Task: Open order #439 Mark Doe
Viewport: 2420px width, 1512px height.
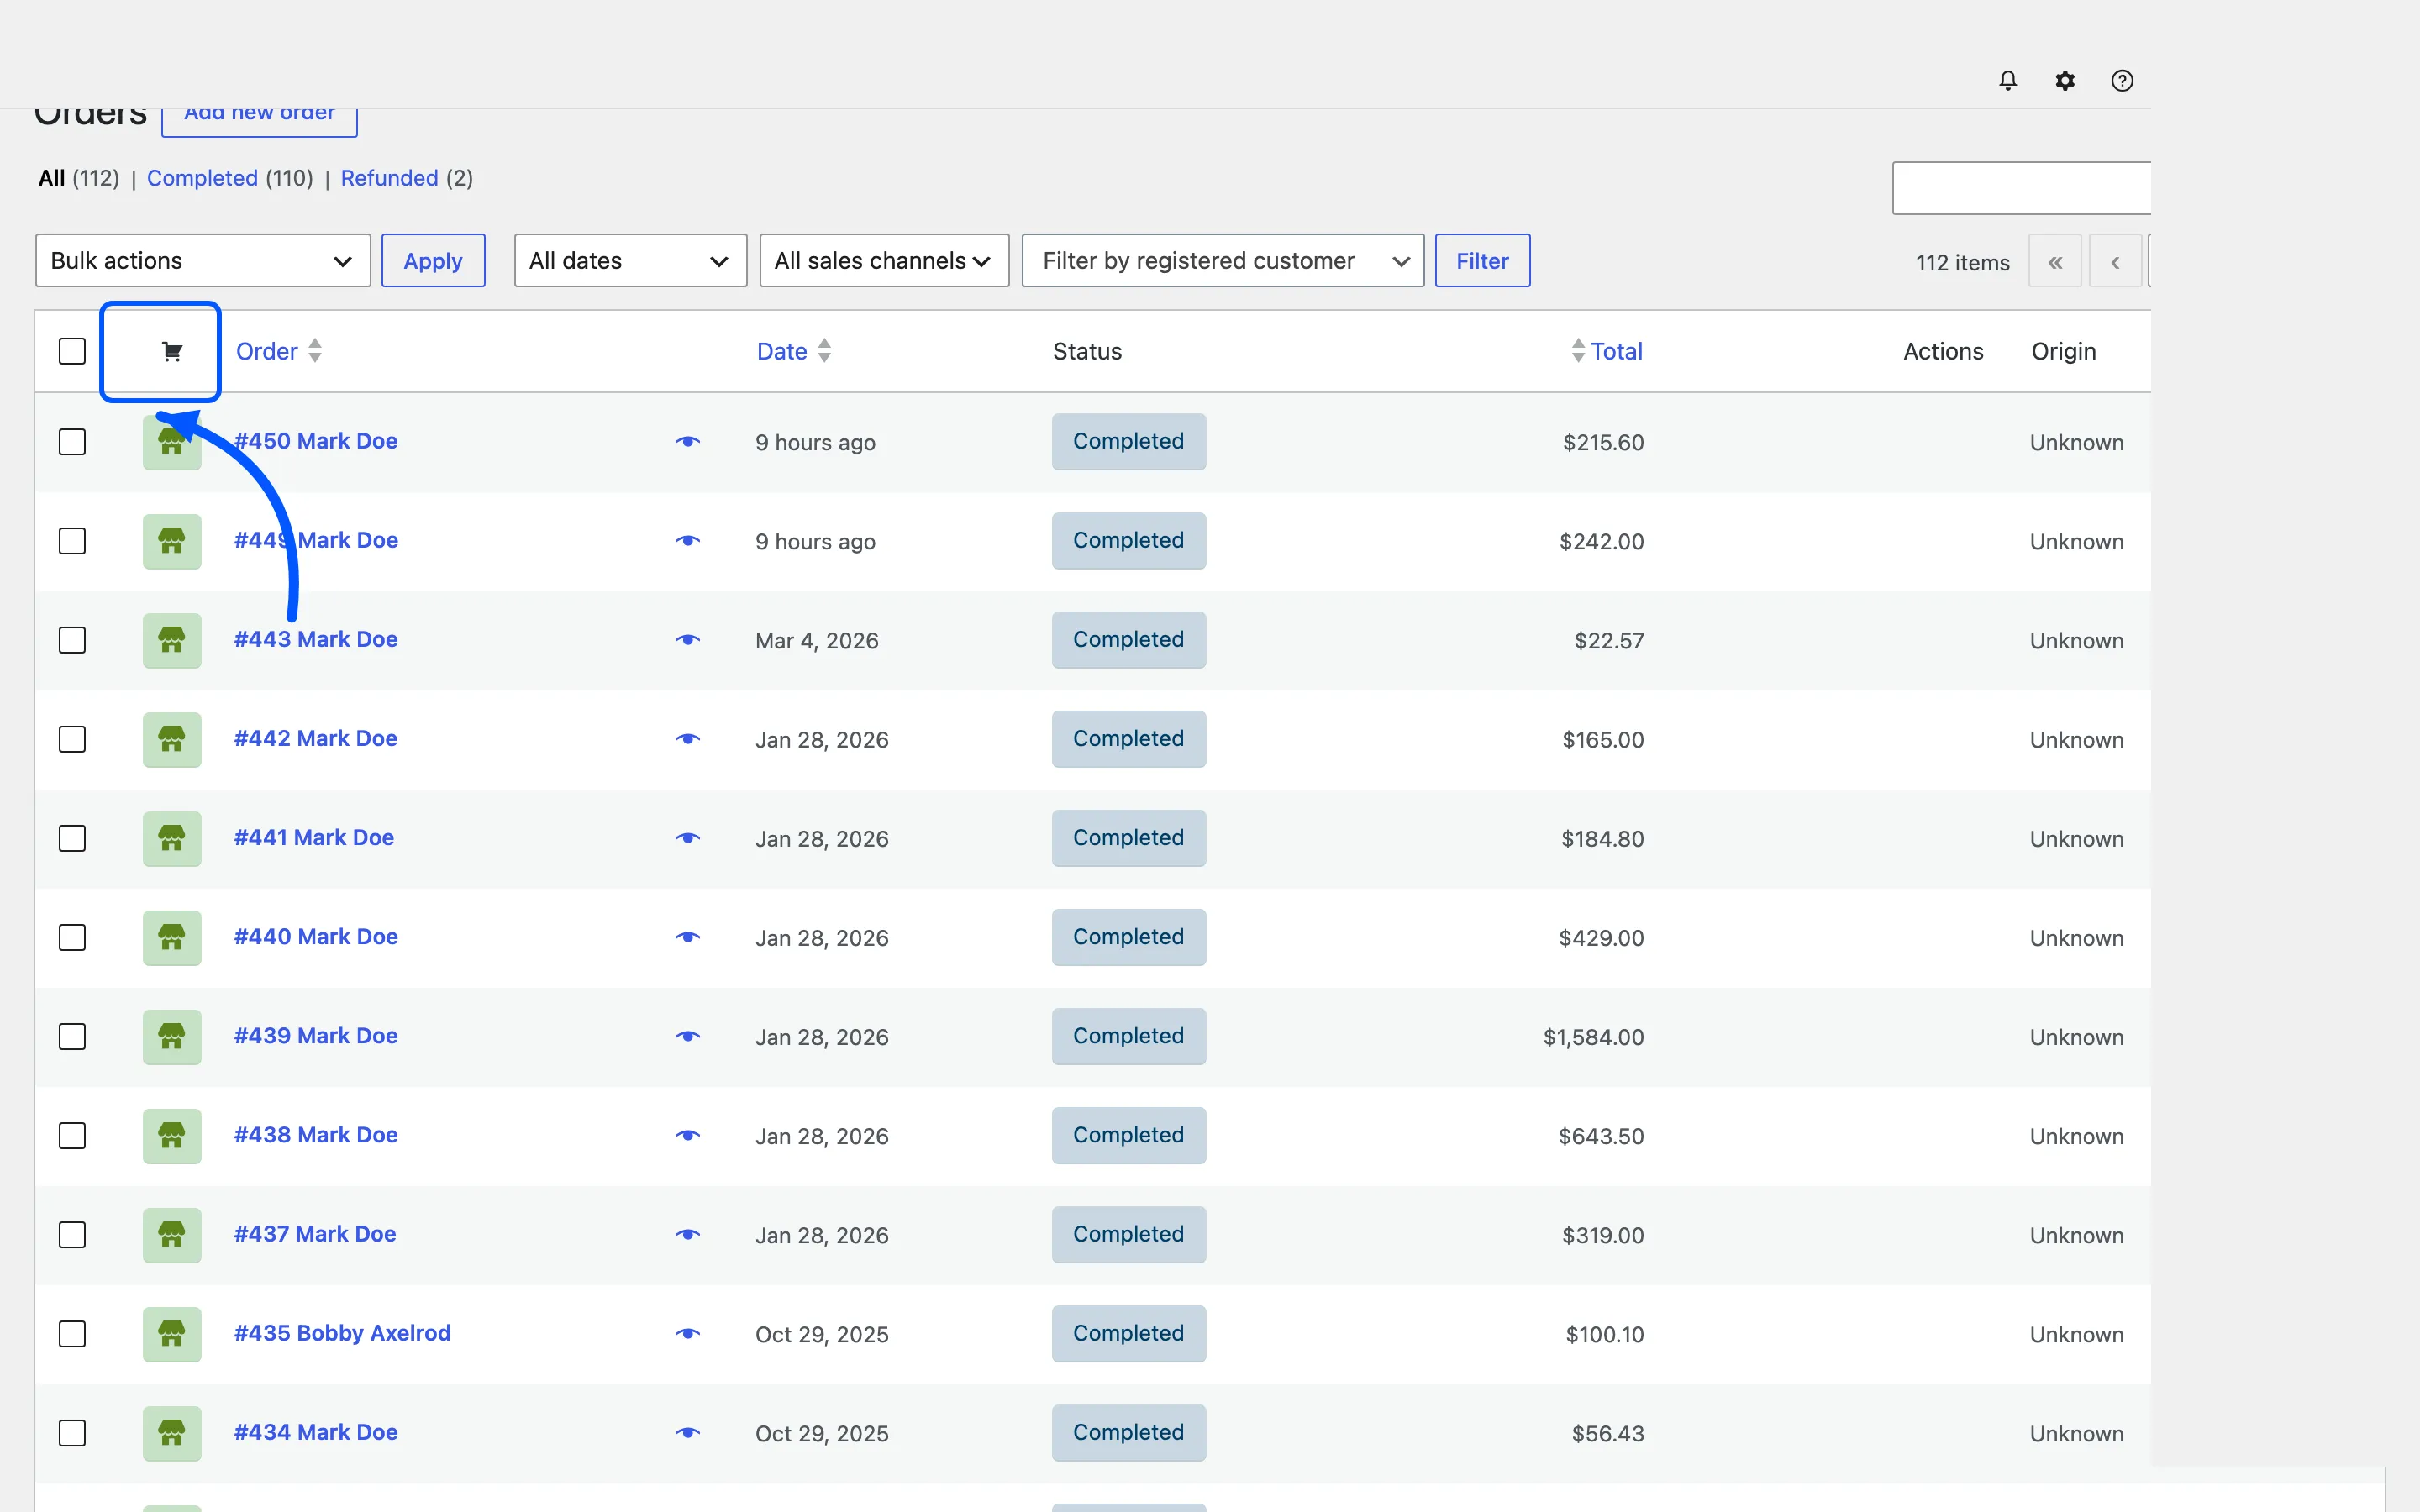Action: [316, 1036]
